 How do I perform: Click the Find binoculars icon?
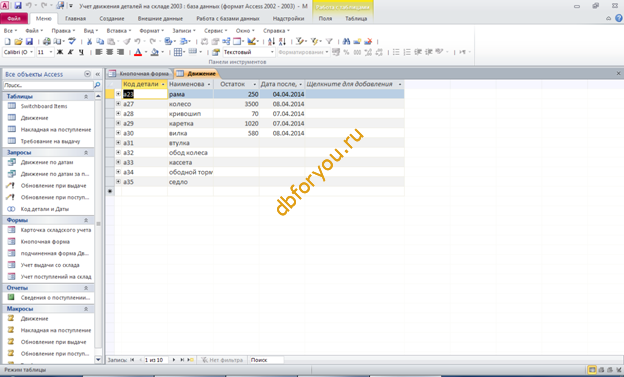346,41
